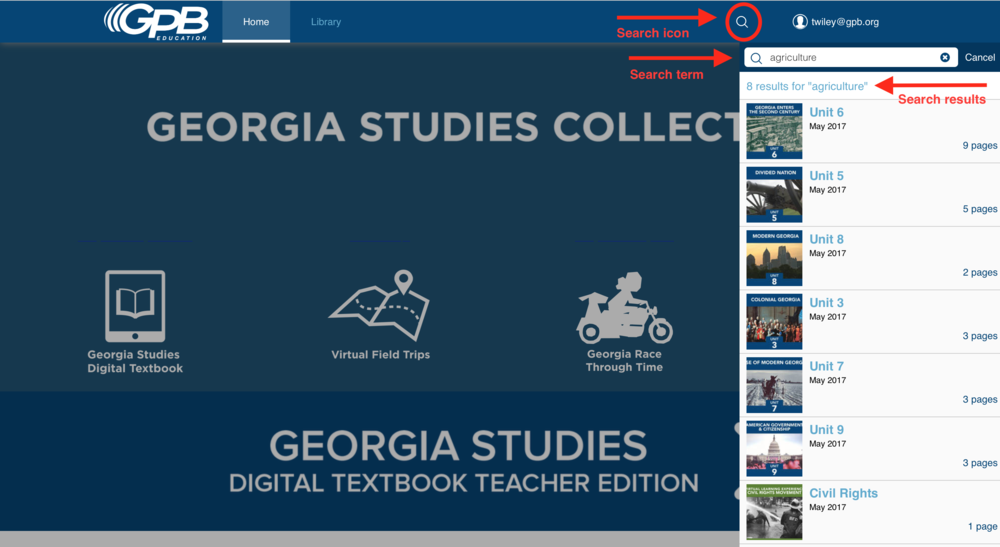Select Unit 9 American Government thumbnail
Screen dimensions: 1000x547
tap(774, 449)
